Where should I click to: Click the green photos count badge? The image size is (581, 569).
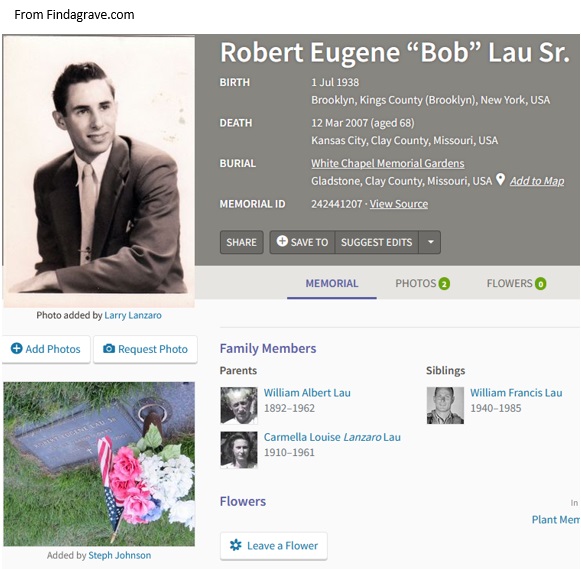[444, 284]
